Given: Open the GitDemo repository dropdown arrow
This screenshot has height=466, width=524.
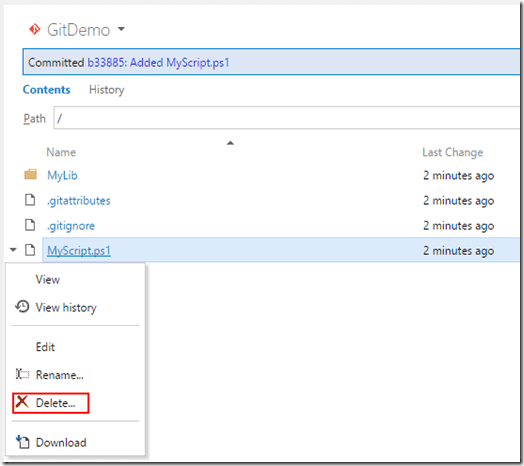Looking at the screenshot, I should 121,29.
